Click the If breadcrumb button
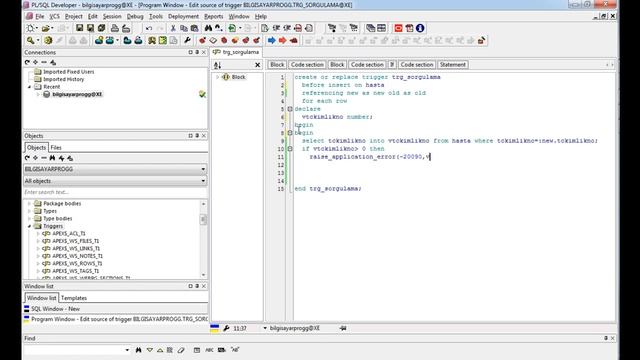The height and width of the screenshot is (360, 640). [x=392, y=64]
